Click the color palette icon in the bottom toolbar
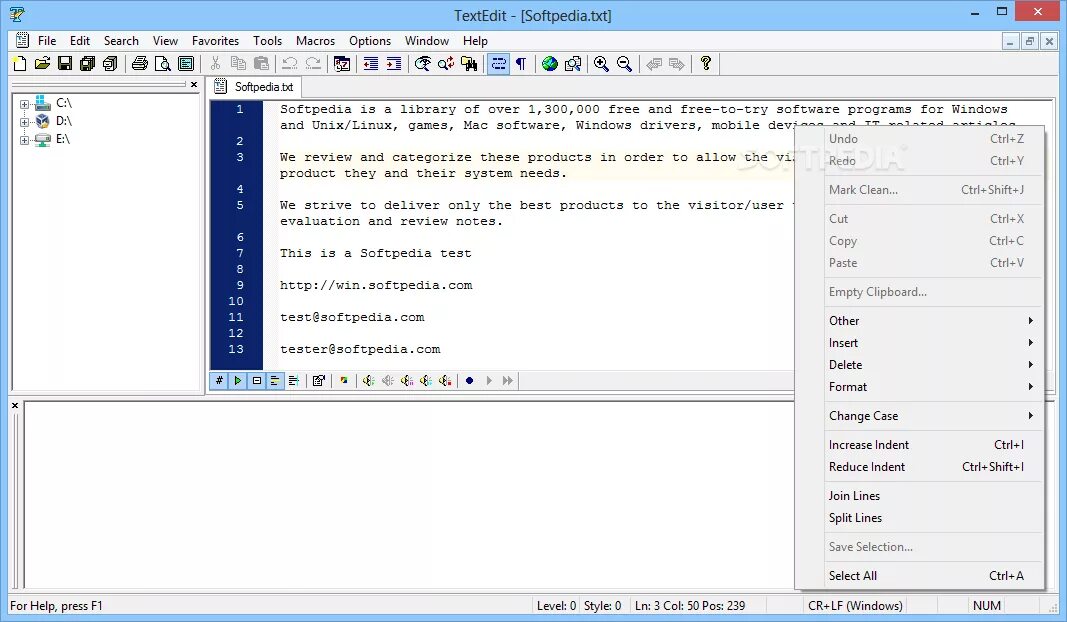 click(x=344, y=380)
